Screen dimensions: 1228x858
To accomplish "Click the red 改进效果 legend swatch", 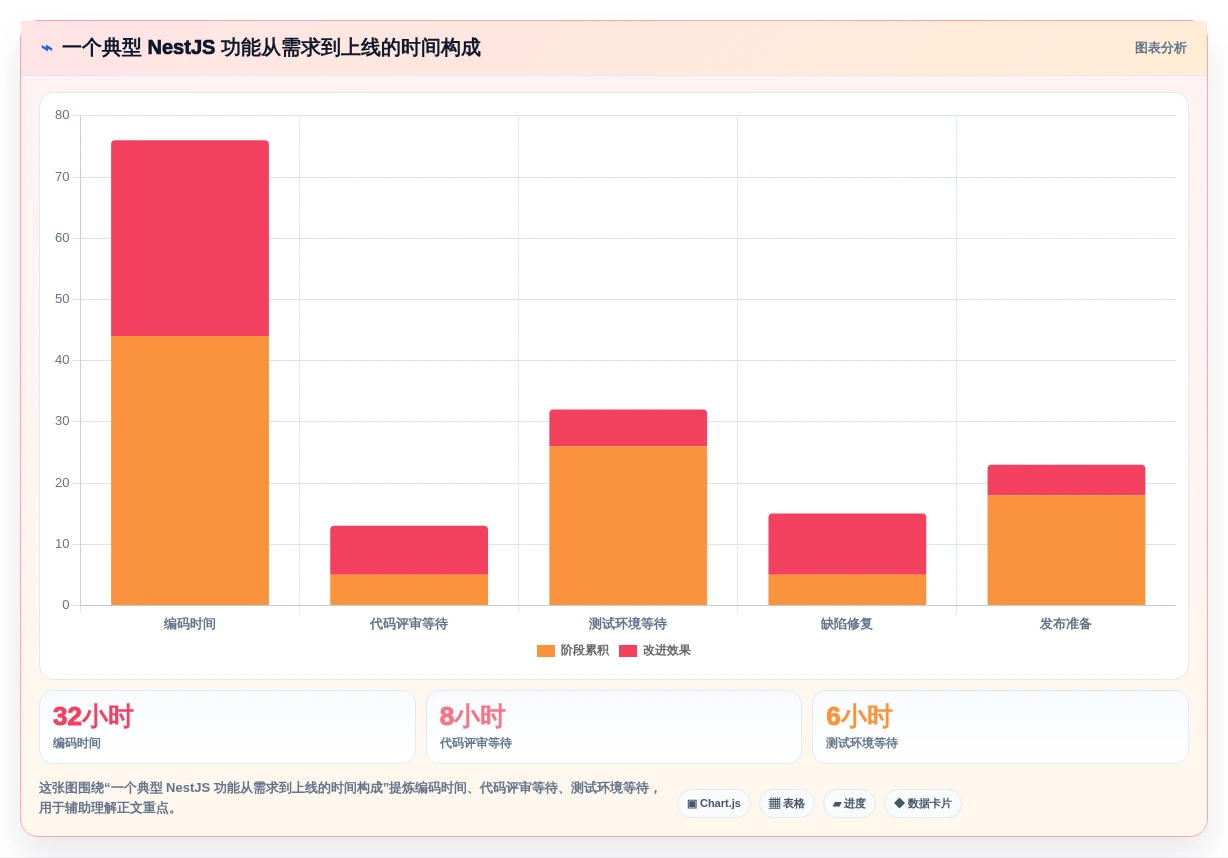I will (x=628, y=650).
